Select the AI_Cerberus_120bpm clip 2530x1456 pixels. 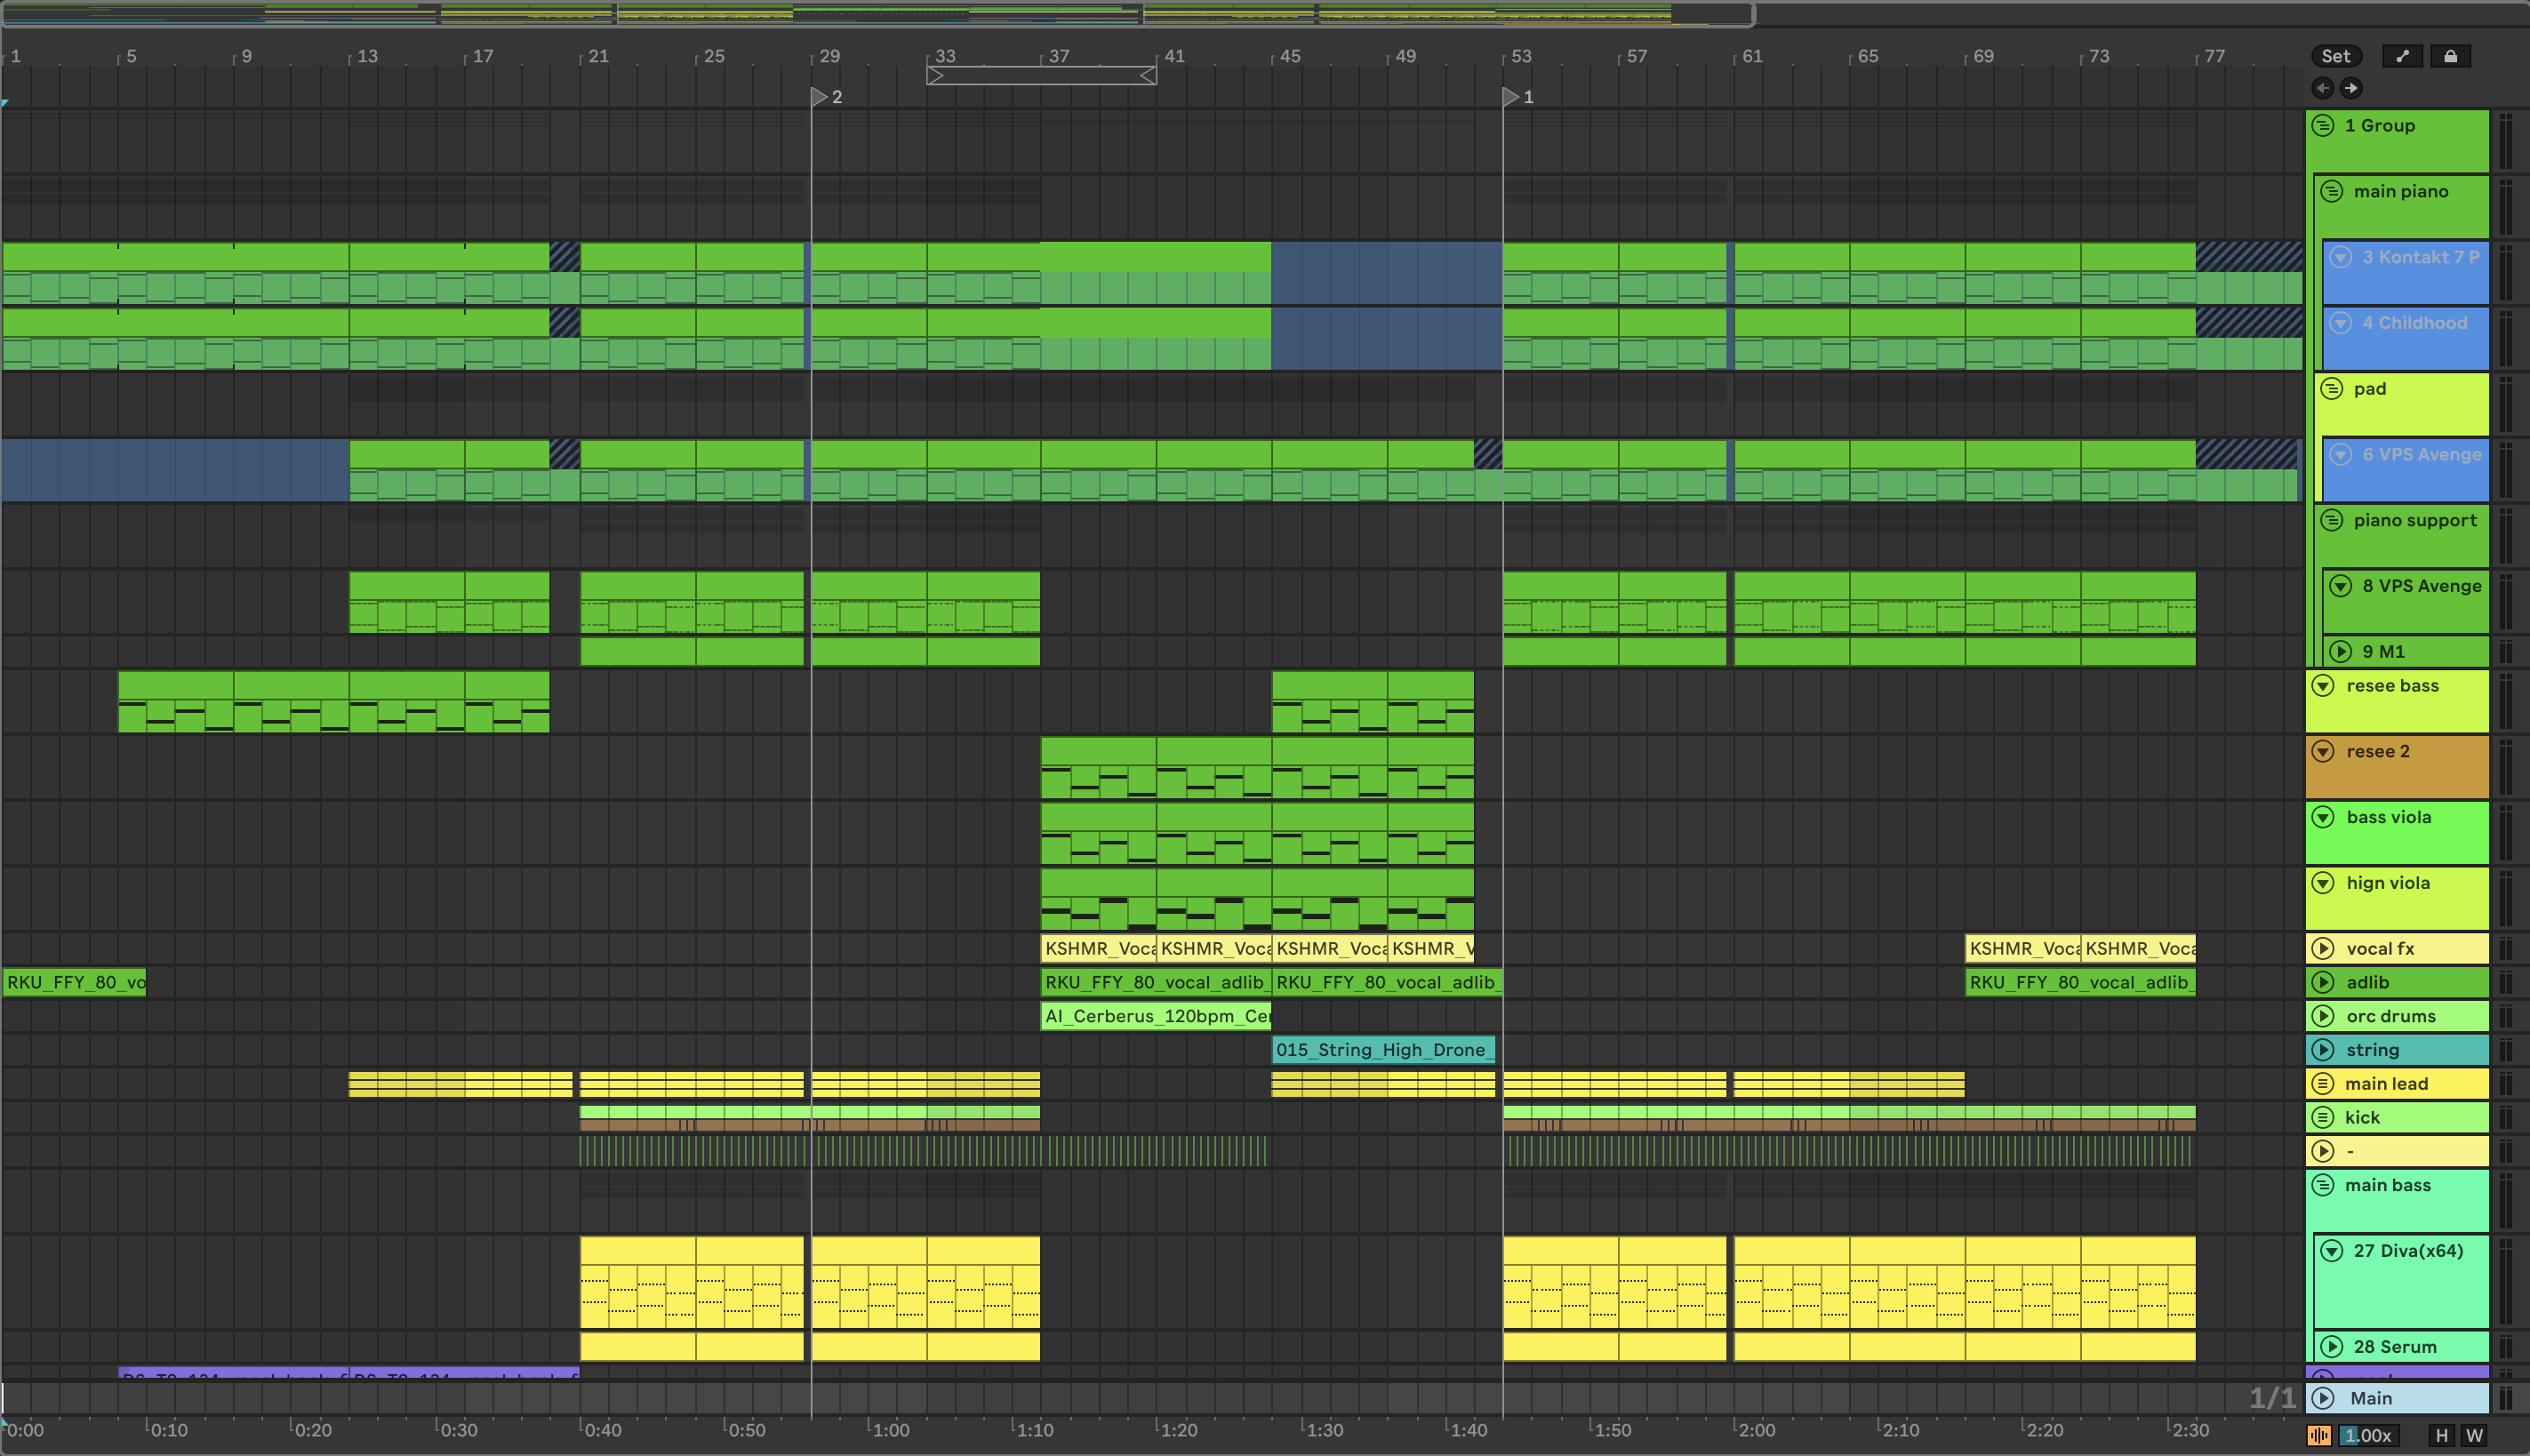1156,1017
